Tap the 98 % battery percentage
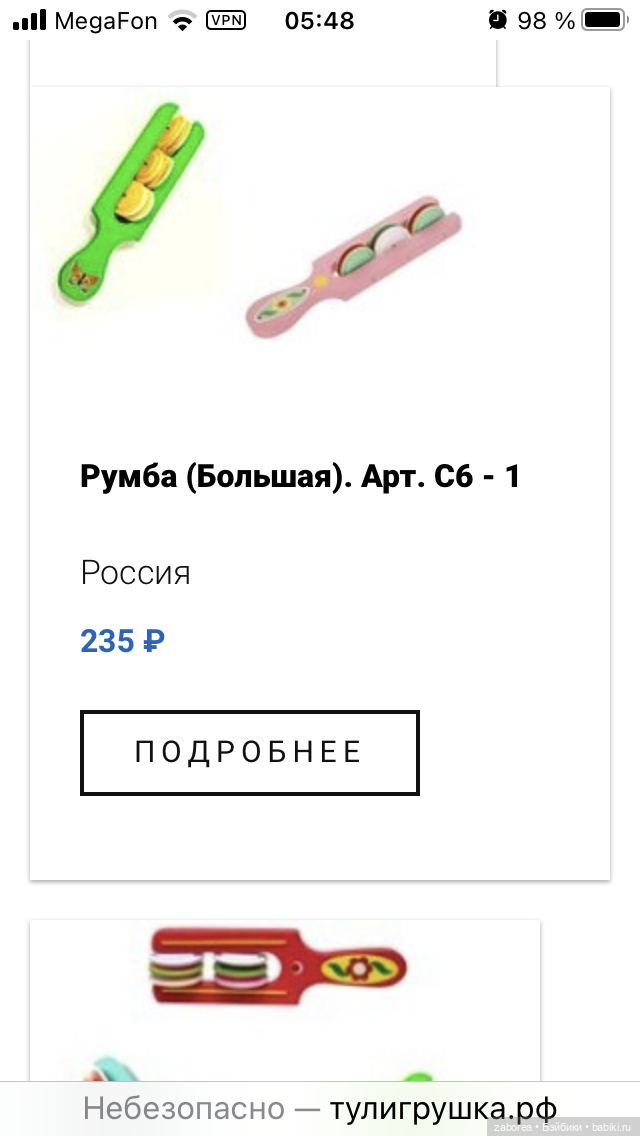640x1136 pixels. click(x=546, y=20)
